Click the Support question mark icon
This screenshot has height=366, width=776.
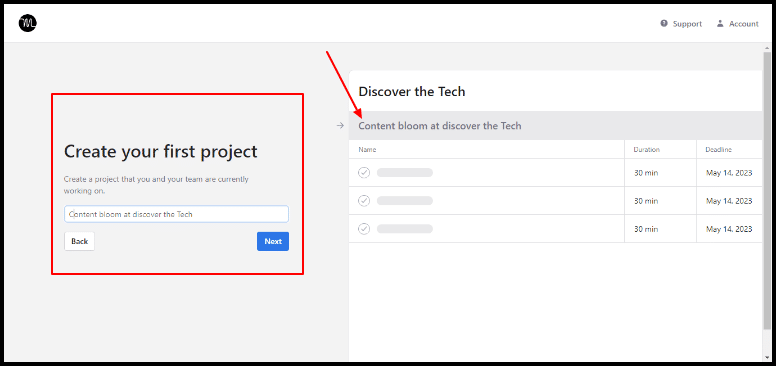(664, 23)
